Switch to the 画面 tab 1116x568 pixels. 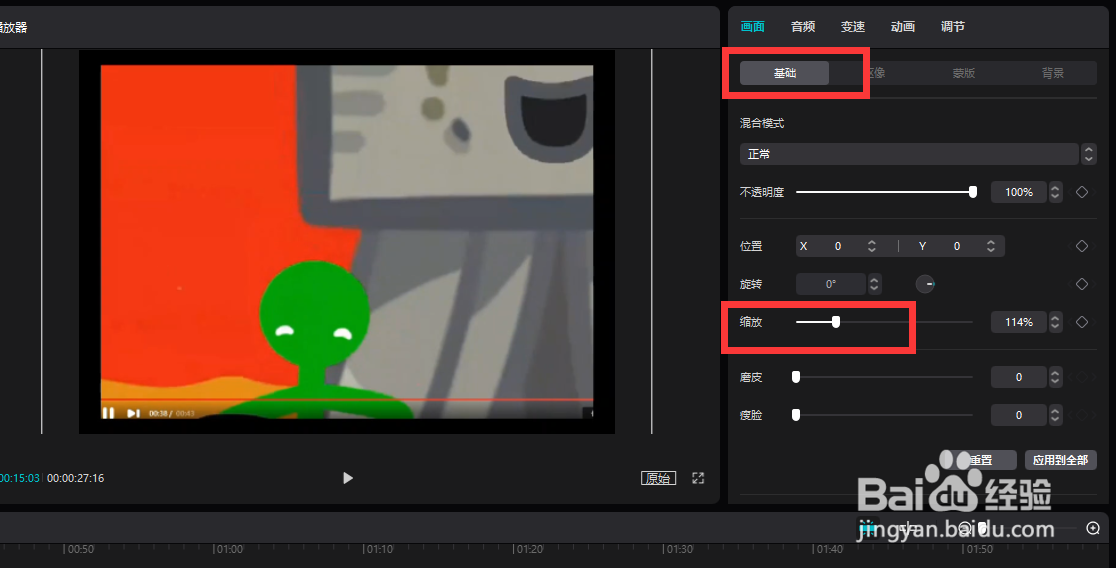752,27
